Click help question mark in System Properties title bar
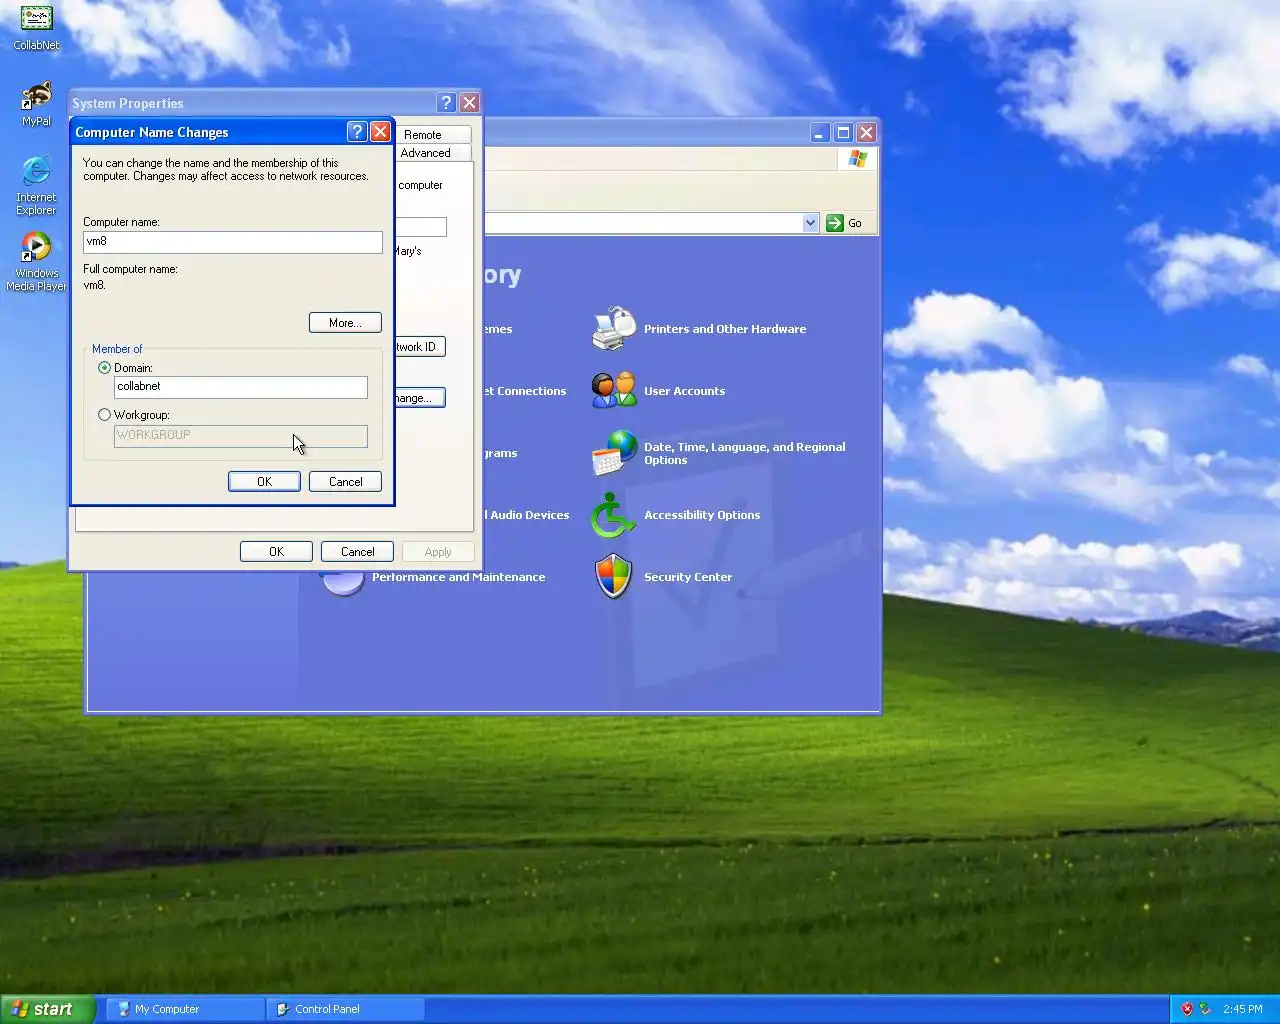The height and width of the screenshot is (1024, 1280). [x=447, y=103]
